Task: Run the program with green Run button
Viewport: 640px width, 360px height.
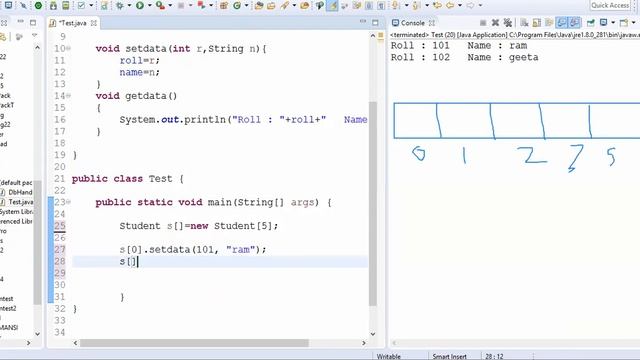Action: pos(140,5)
